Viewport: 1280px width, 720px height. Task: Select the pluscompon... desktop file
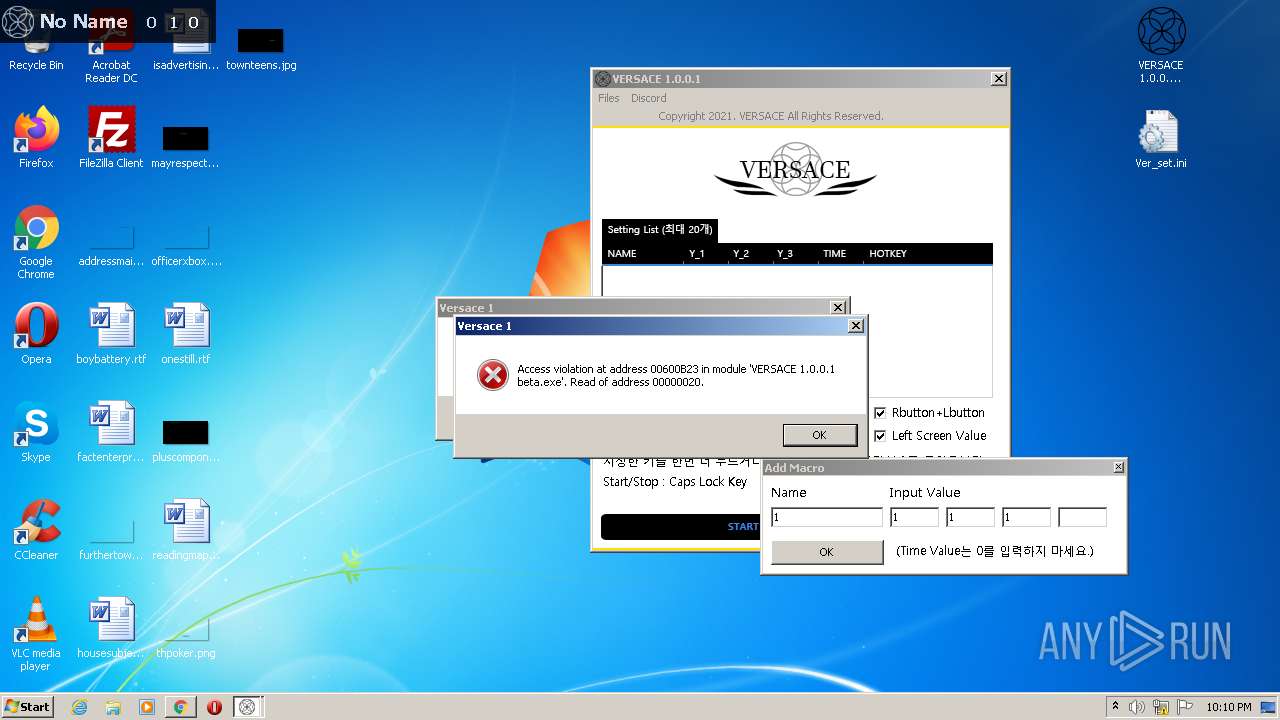pyautogui.click(x=186, y=440)
